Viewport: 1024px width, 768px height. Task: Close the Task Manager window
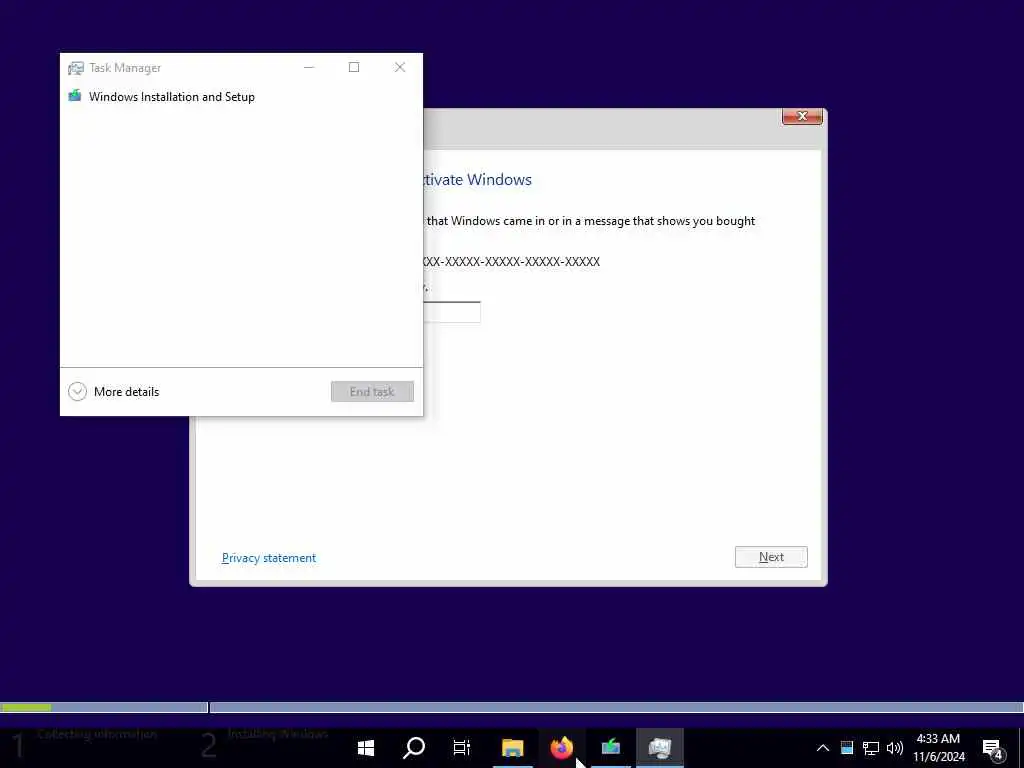(400, 67)
